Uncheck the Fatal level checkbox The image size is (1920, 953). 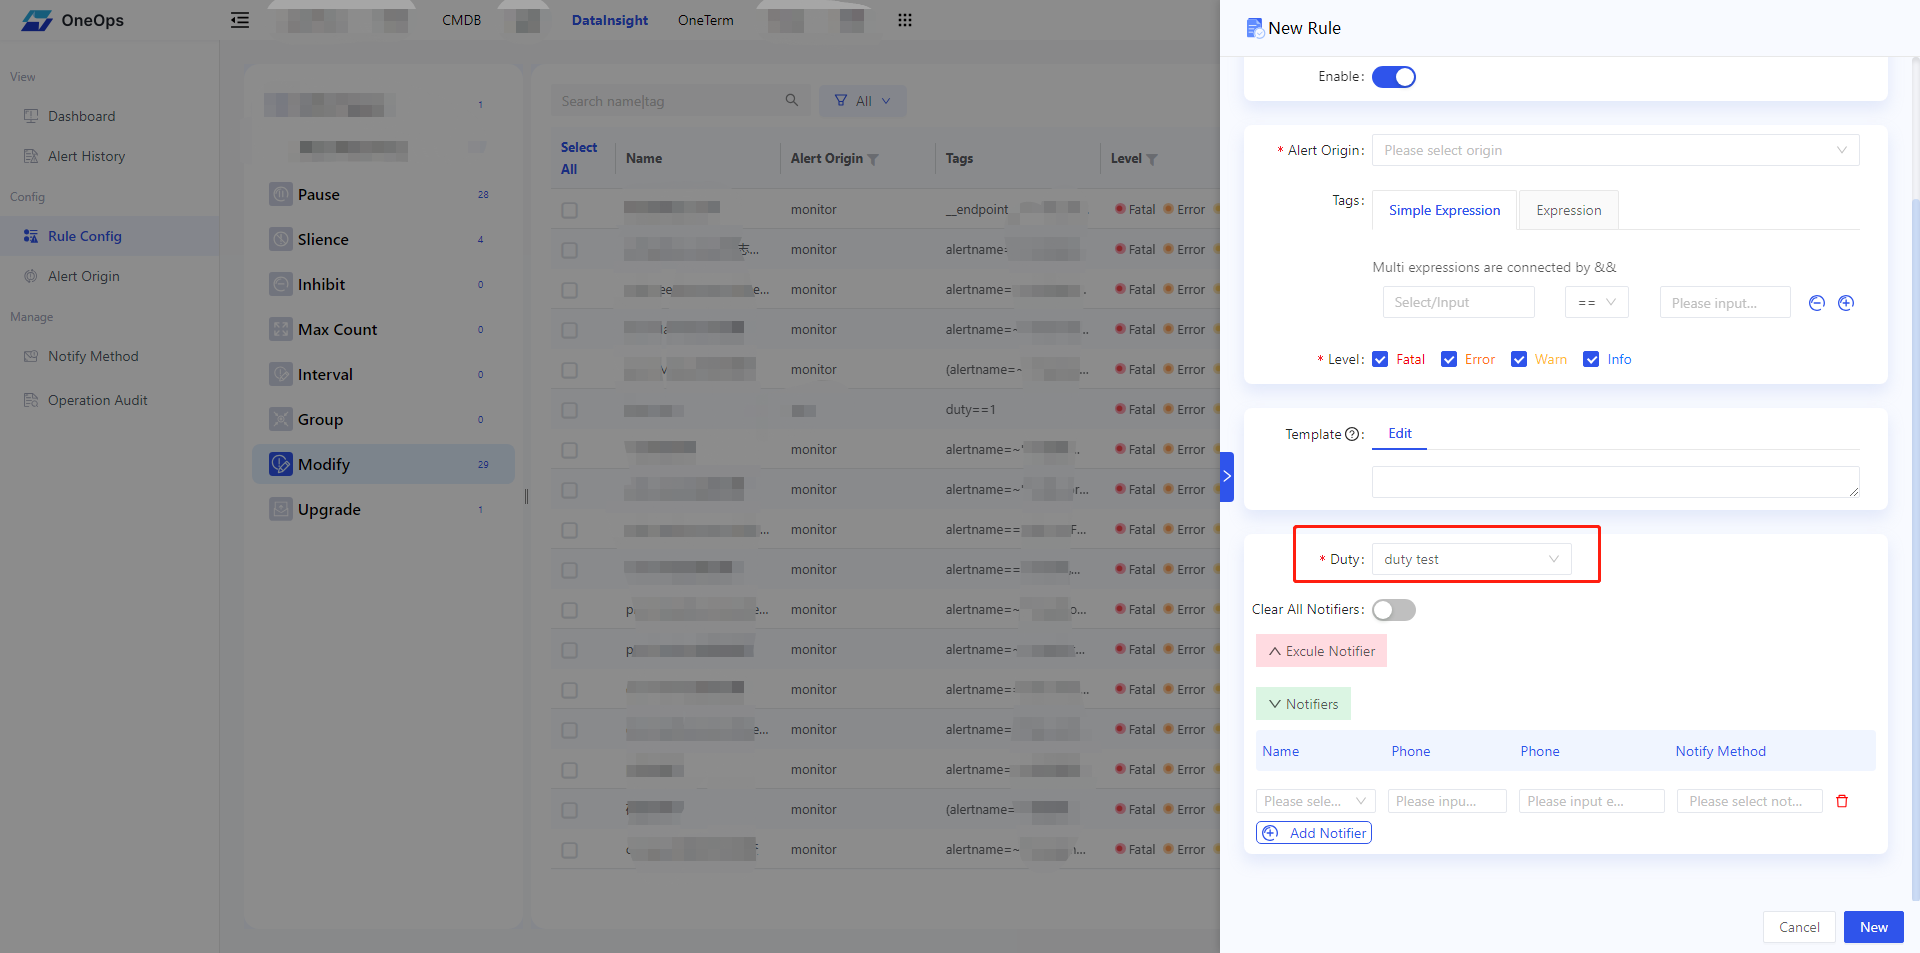(1380, 360)
